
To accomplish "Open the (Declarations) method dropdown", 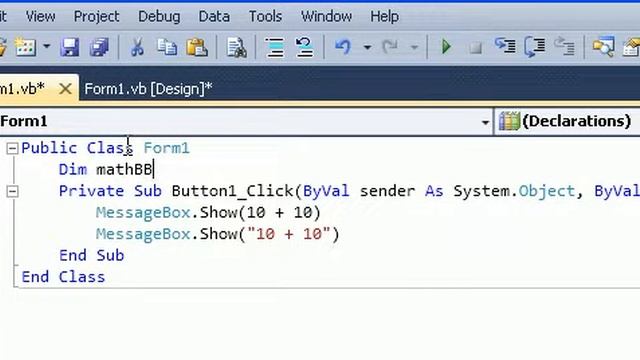I will (x=567, y=122).
